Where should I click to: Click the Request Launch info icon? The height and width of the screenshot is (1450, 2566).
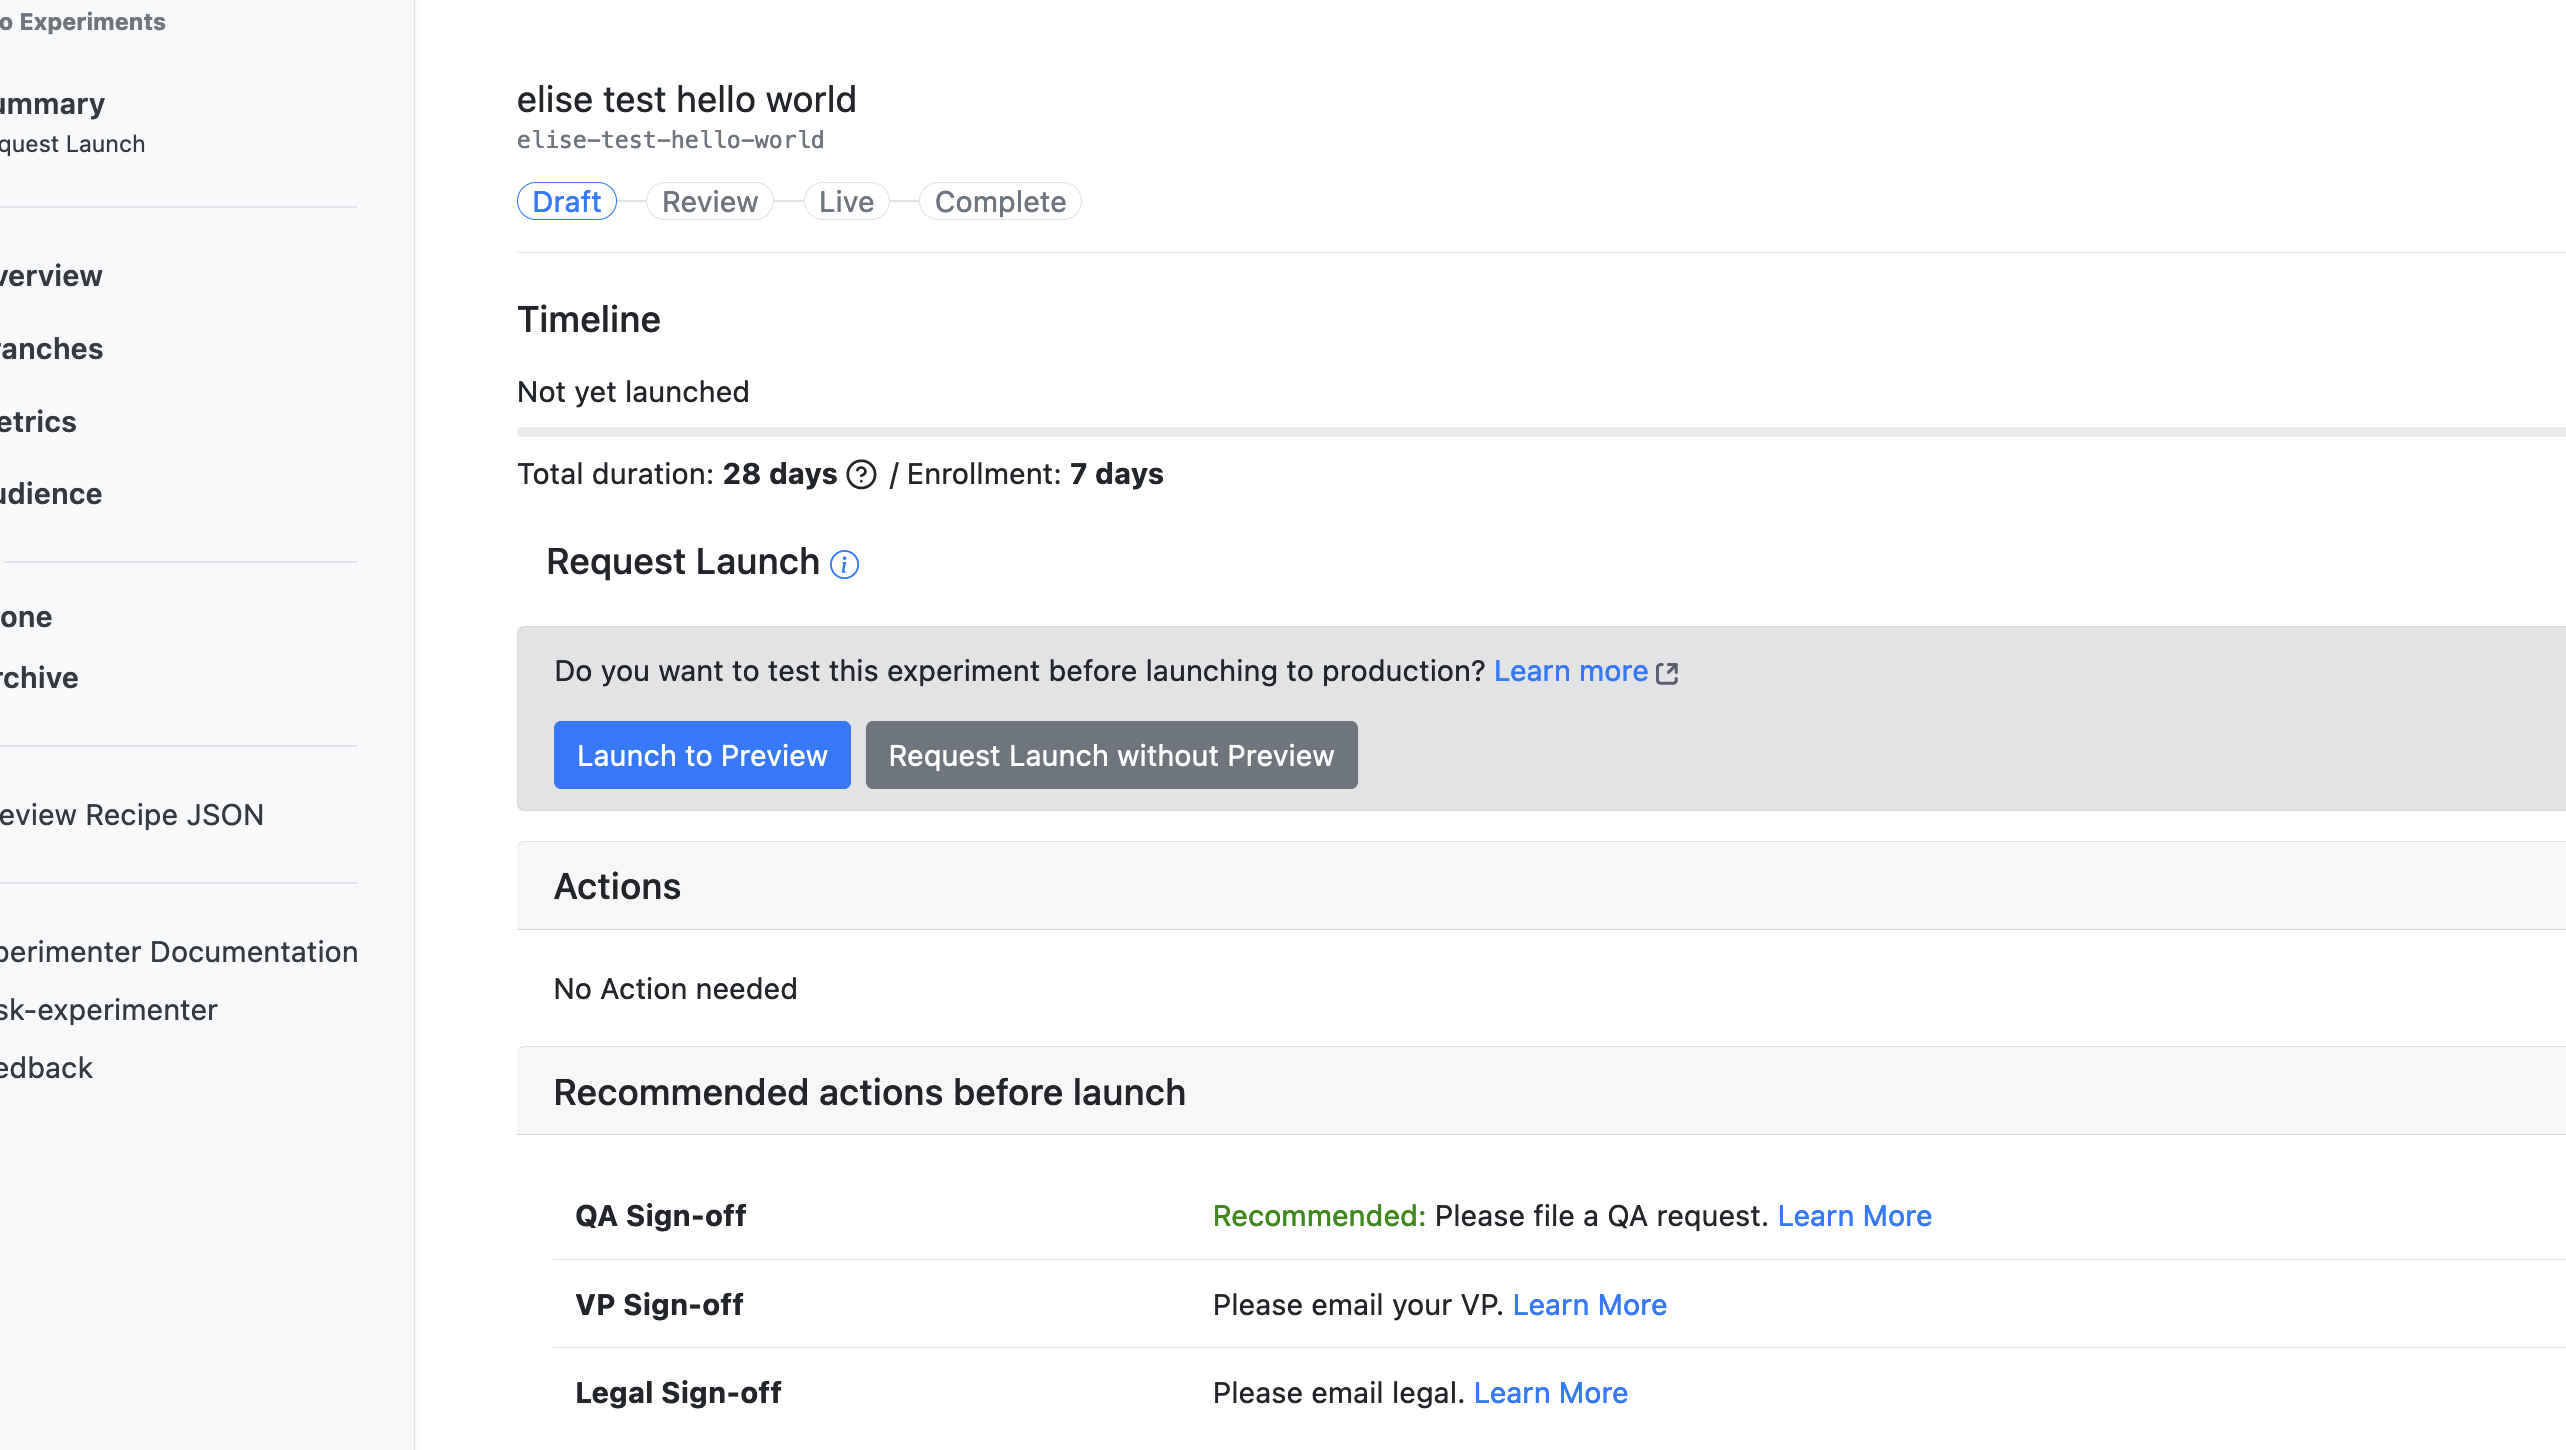(x=844, y=565)
